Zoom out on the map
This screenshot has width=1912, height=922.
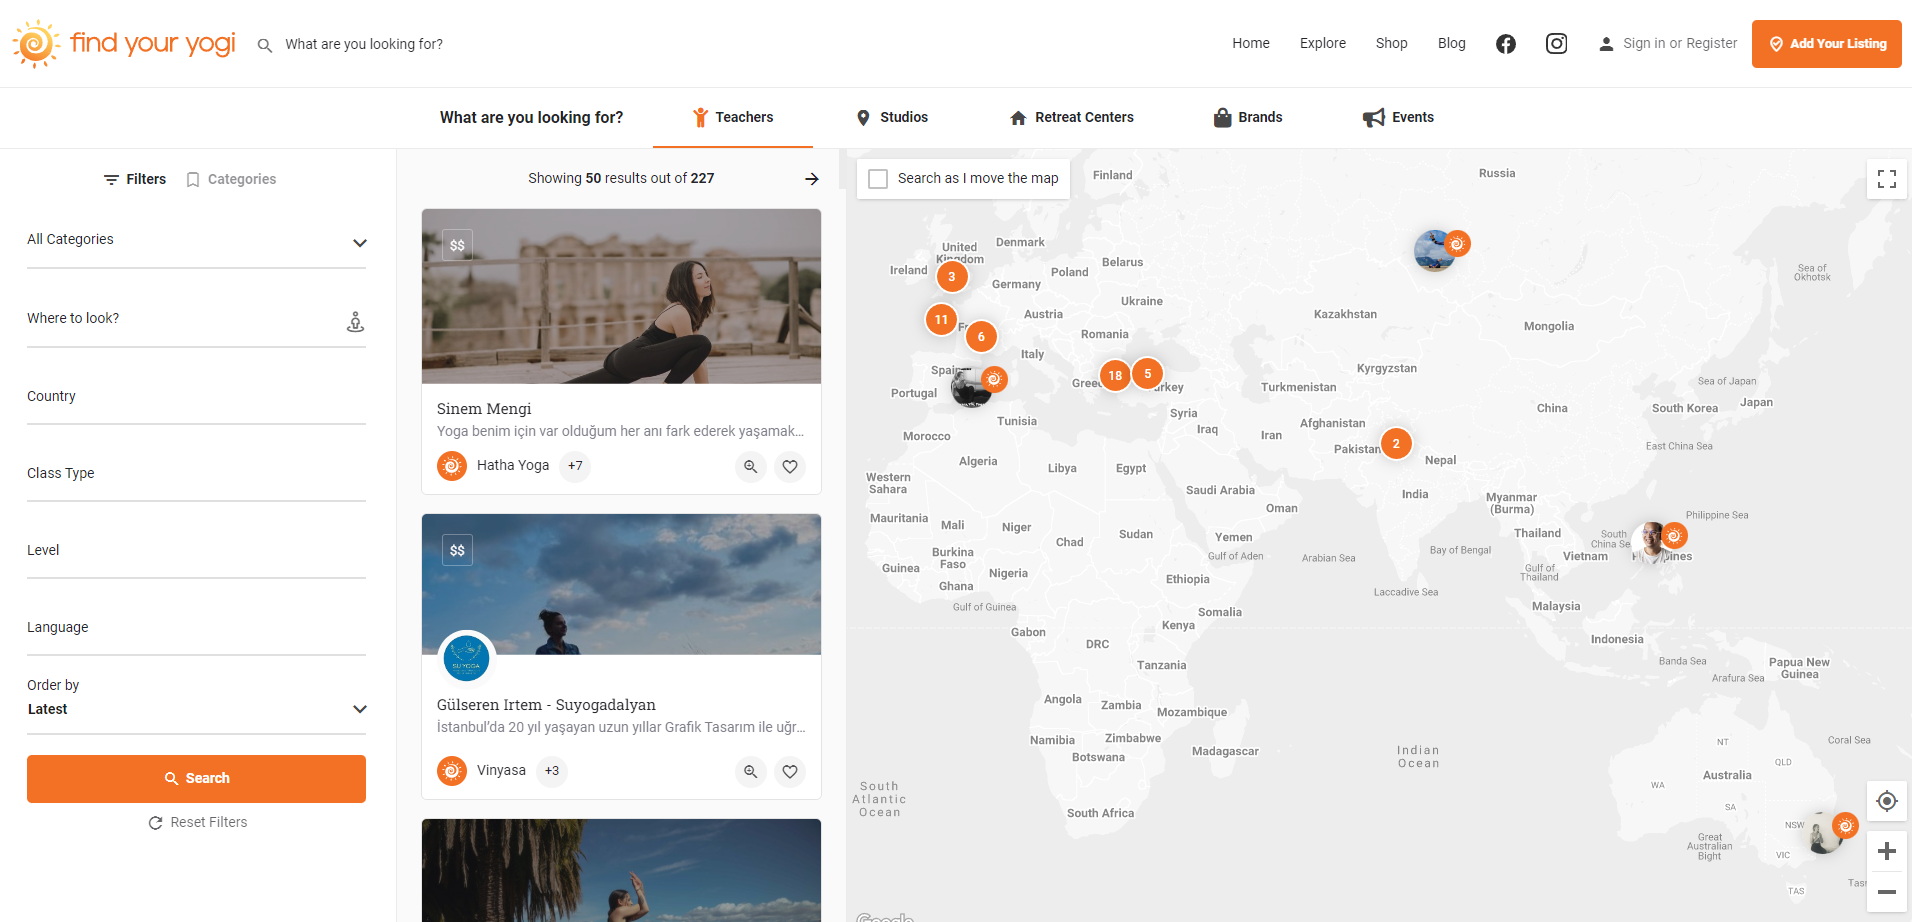[x=1887, y=891]
